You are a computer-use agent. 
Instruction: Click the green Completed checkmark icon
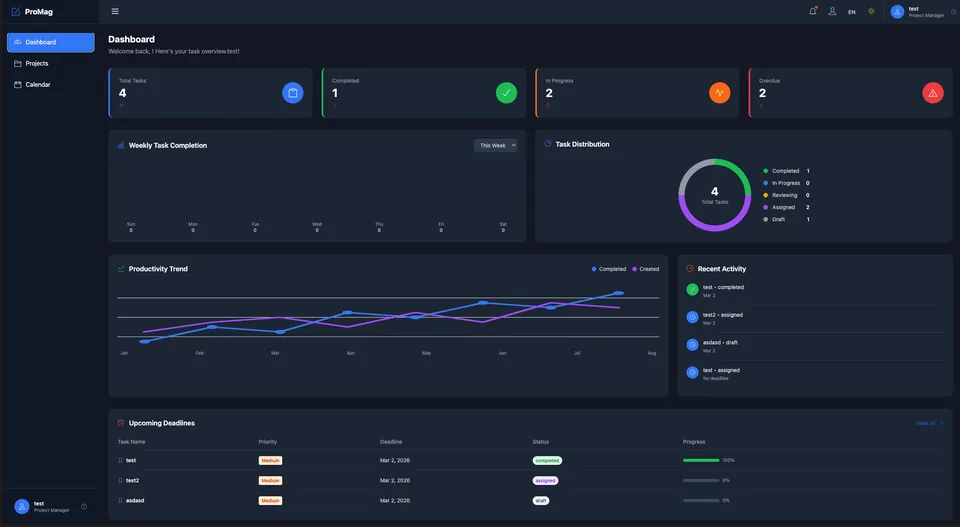coord(506,93)
